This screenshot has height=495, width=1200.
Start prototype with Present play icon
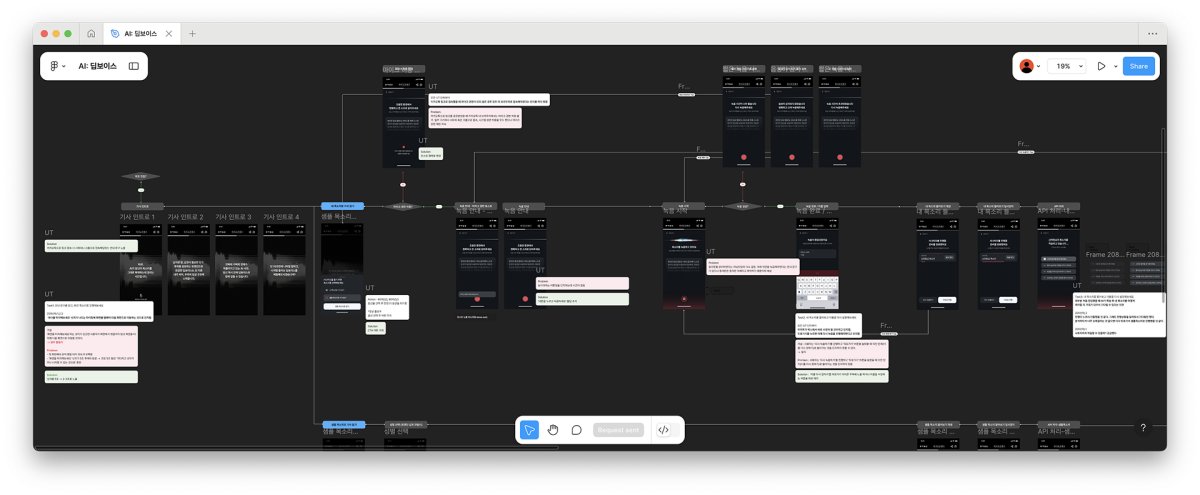click(x=1101, y=66)
